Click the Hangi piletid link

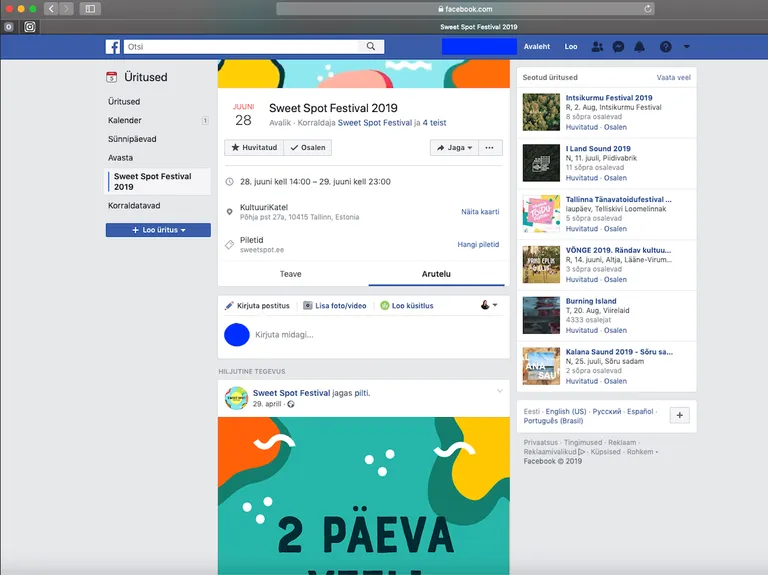point(478,244)
